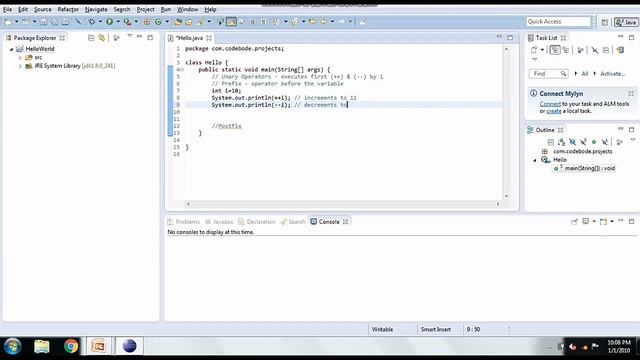Open the Refactor menu

[68, 9]
